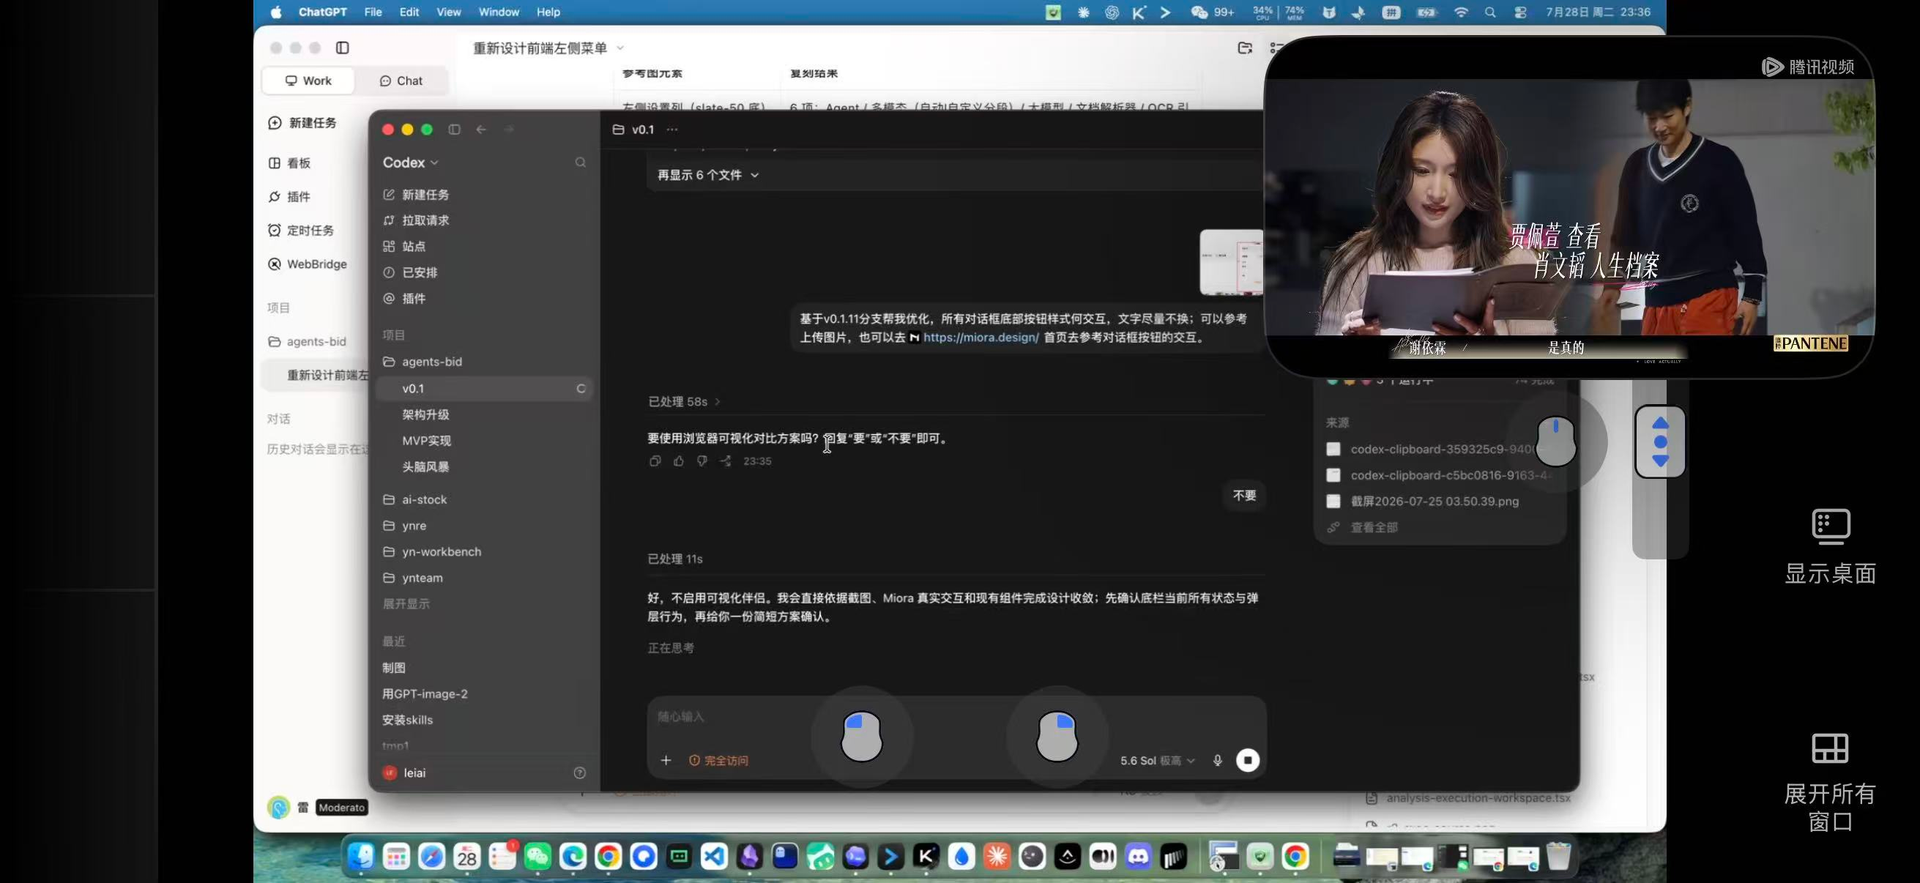
Task: Start voice input with microphone icon
Action: click(1217, 761)
